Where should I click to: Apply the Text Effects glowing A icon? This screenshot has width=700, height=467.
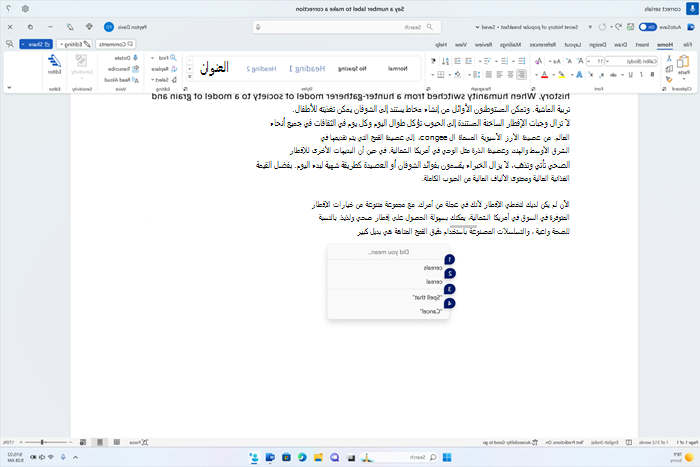click(x=579, y=75)
